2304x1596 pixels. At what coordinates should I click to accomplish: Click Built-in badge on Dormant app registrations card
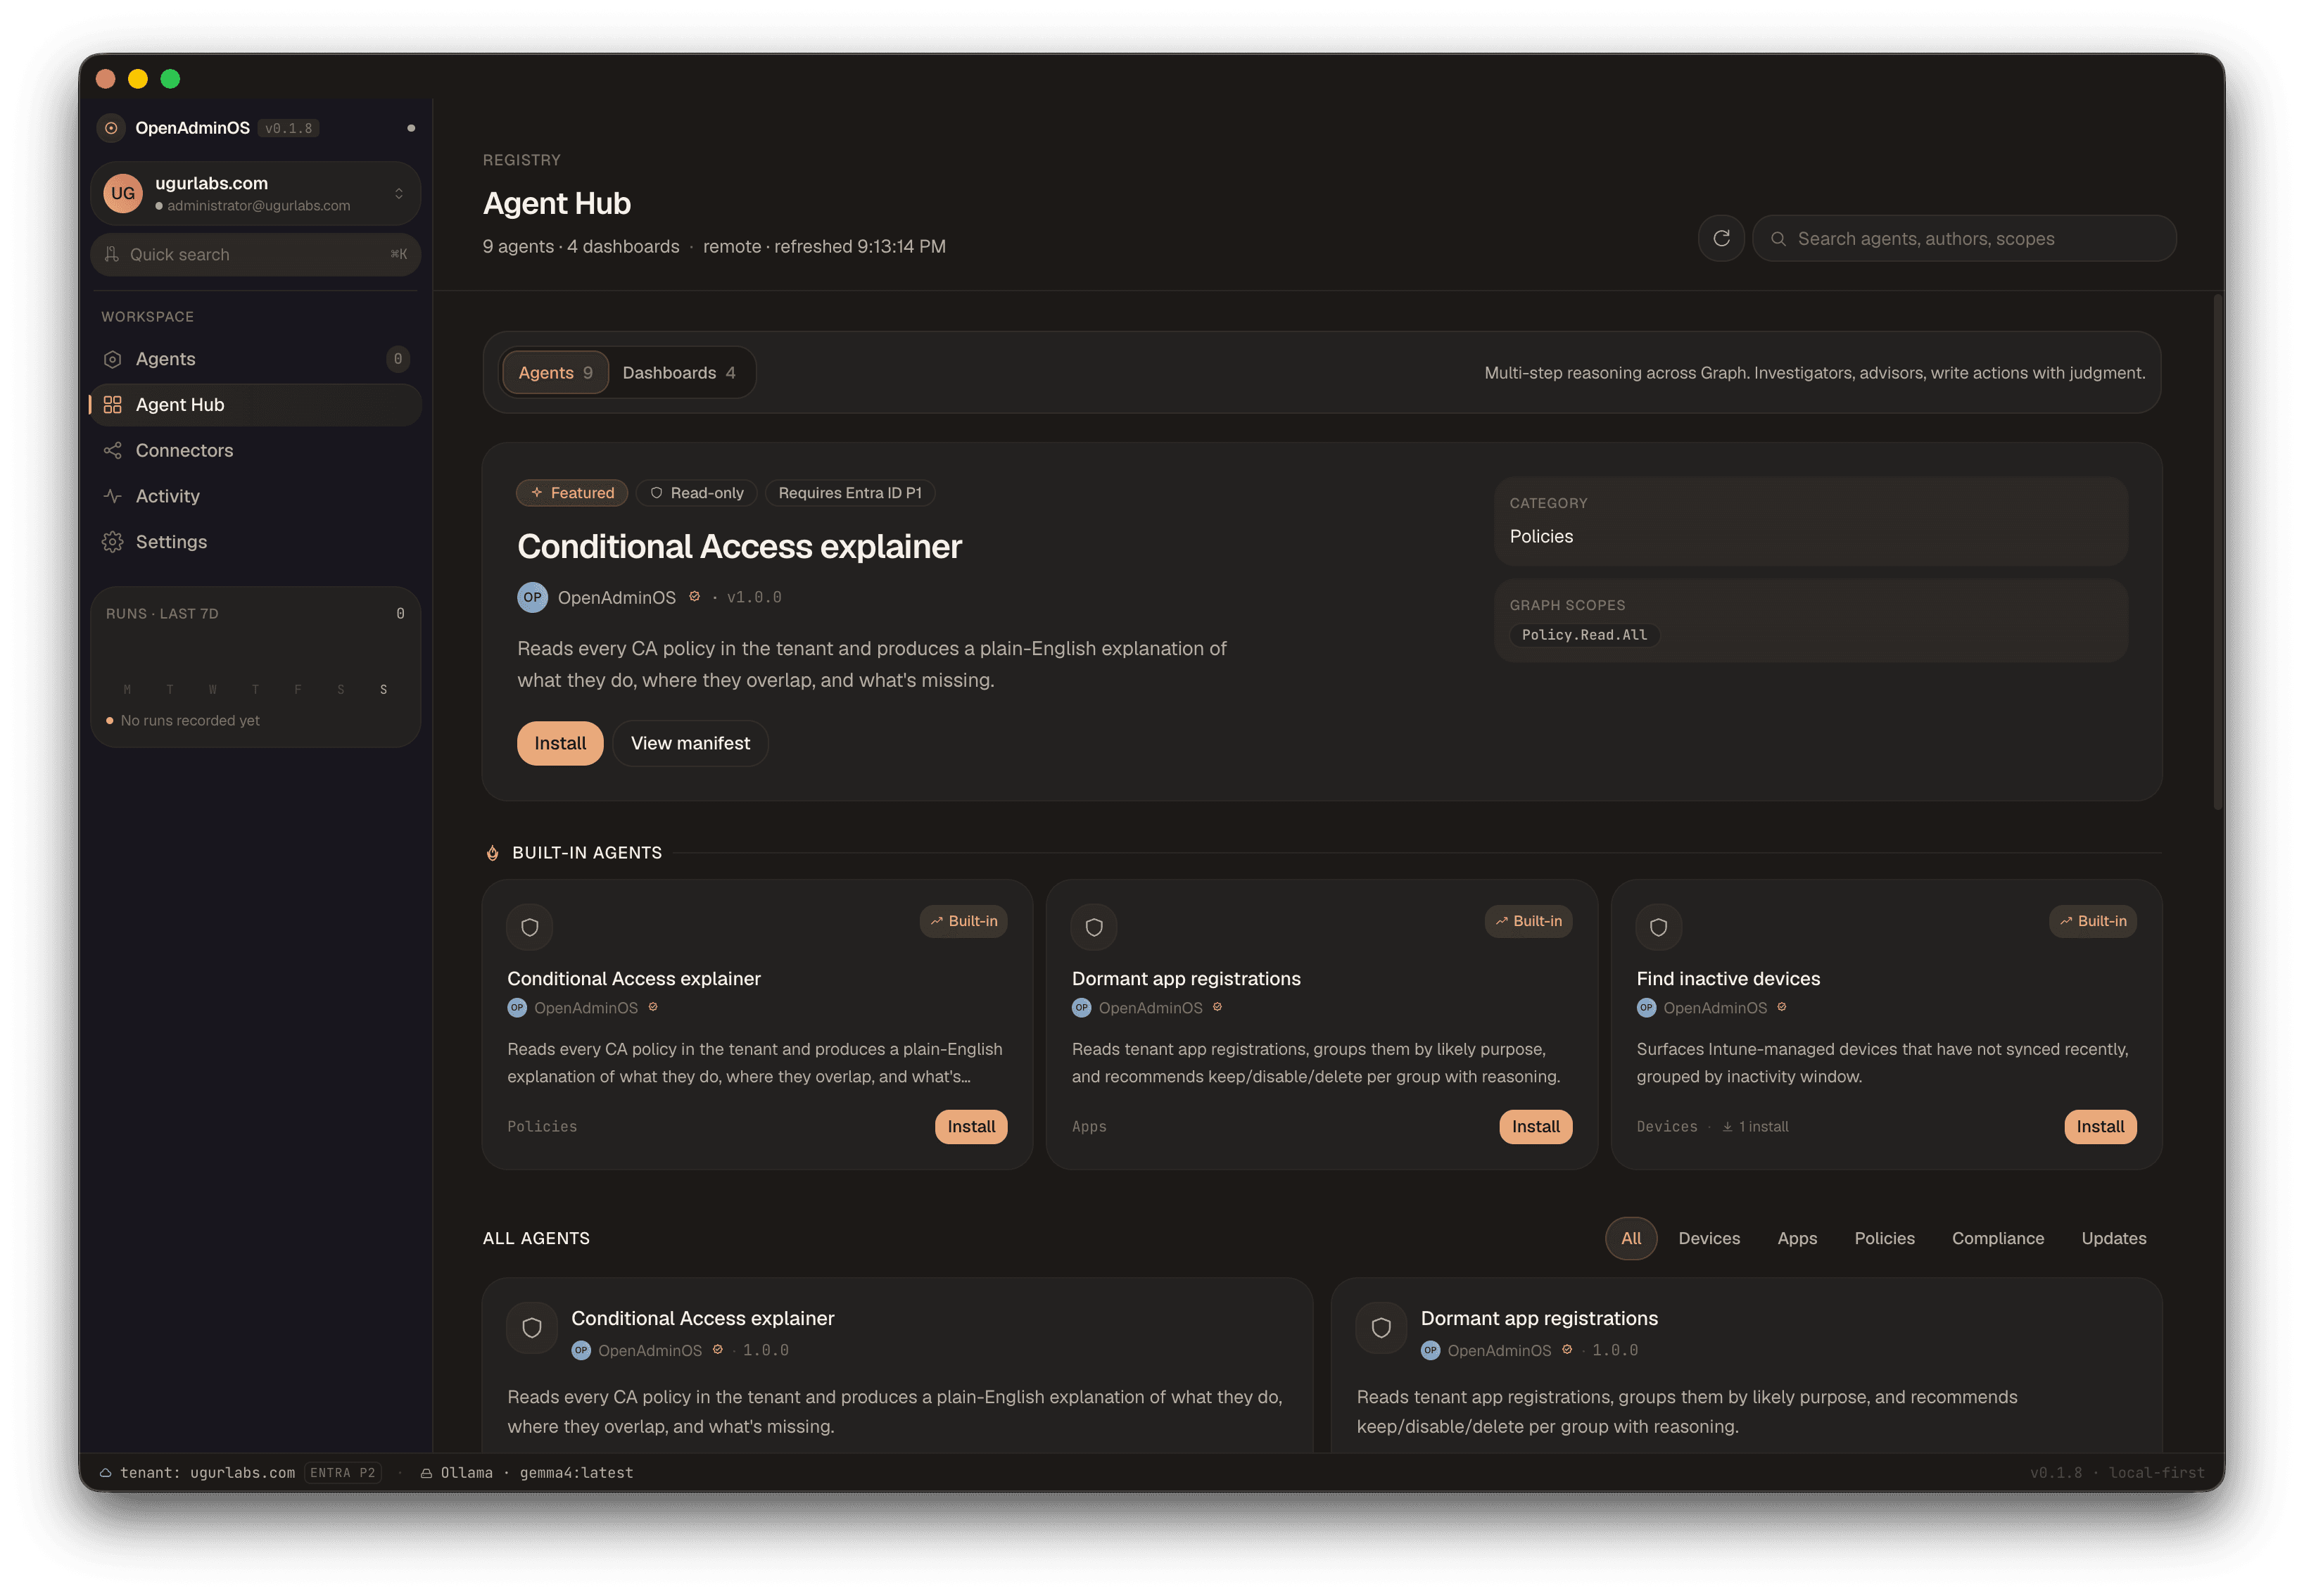1528,921
